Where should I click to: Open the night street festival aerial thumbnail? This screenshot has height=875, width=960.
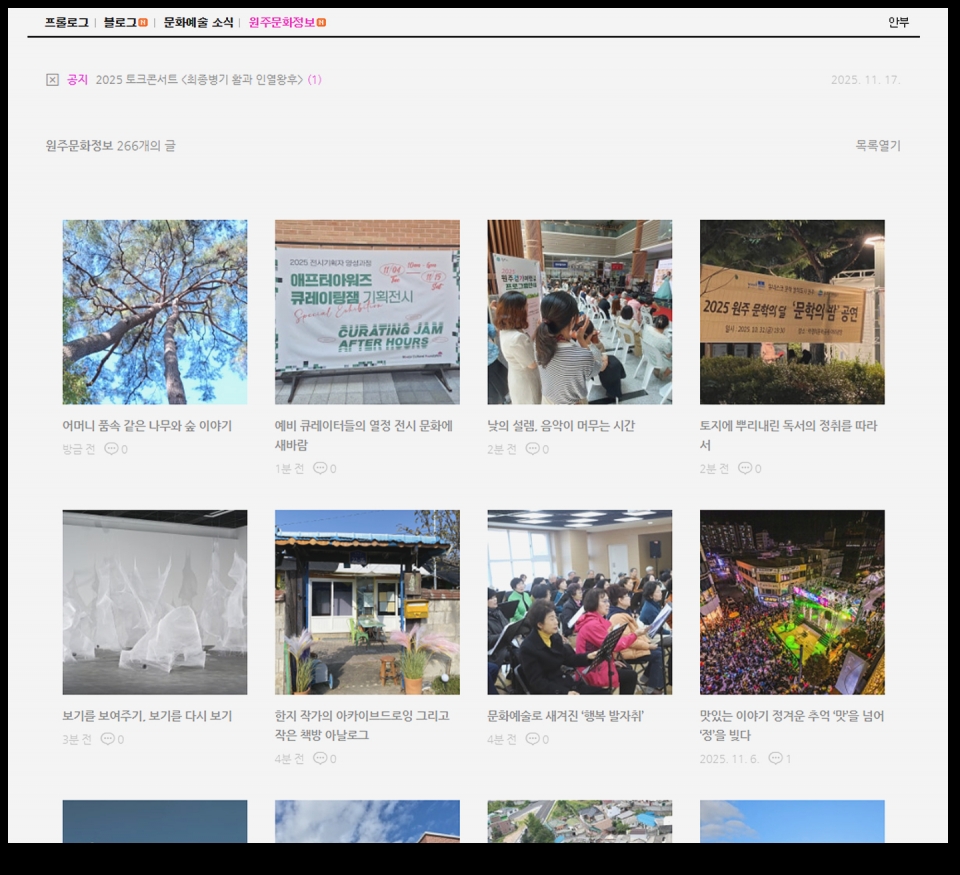[792, 602]
